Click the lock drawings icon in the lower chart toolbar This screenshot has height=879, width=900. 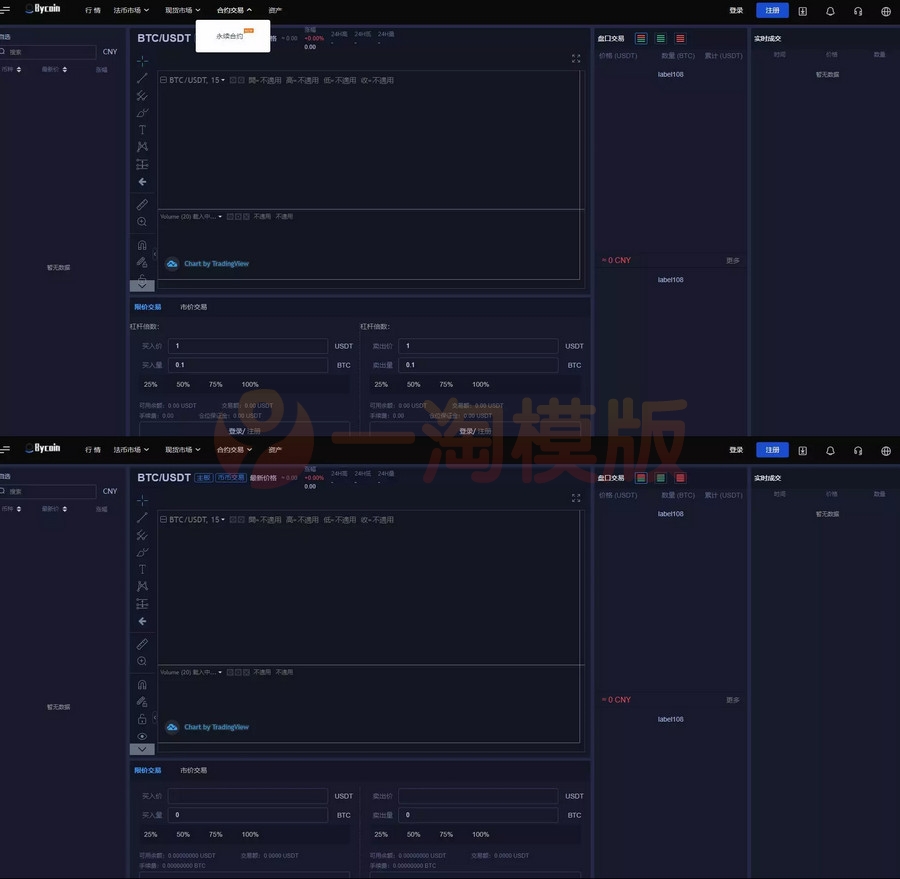coord(142,719)
